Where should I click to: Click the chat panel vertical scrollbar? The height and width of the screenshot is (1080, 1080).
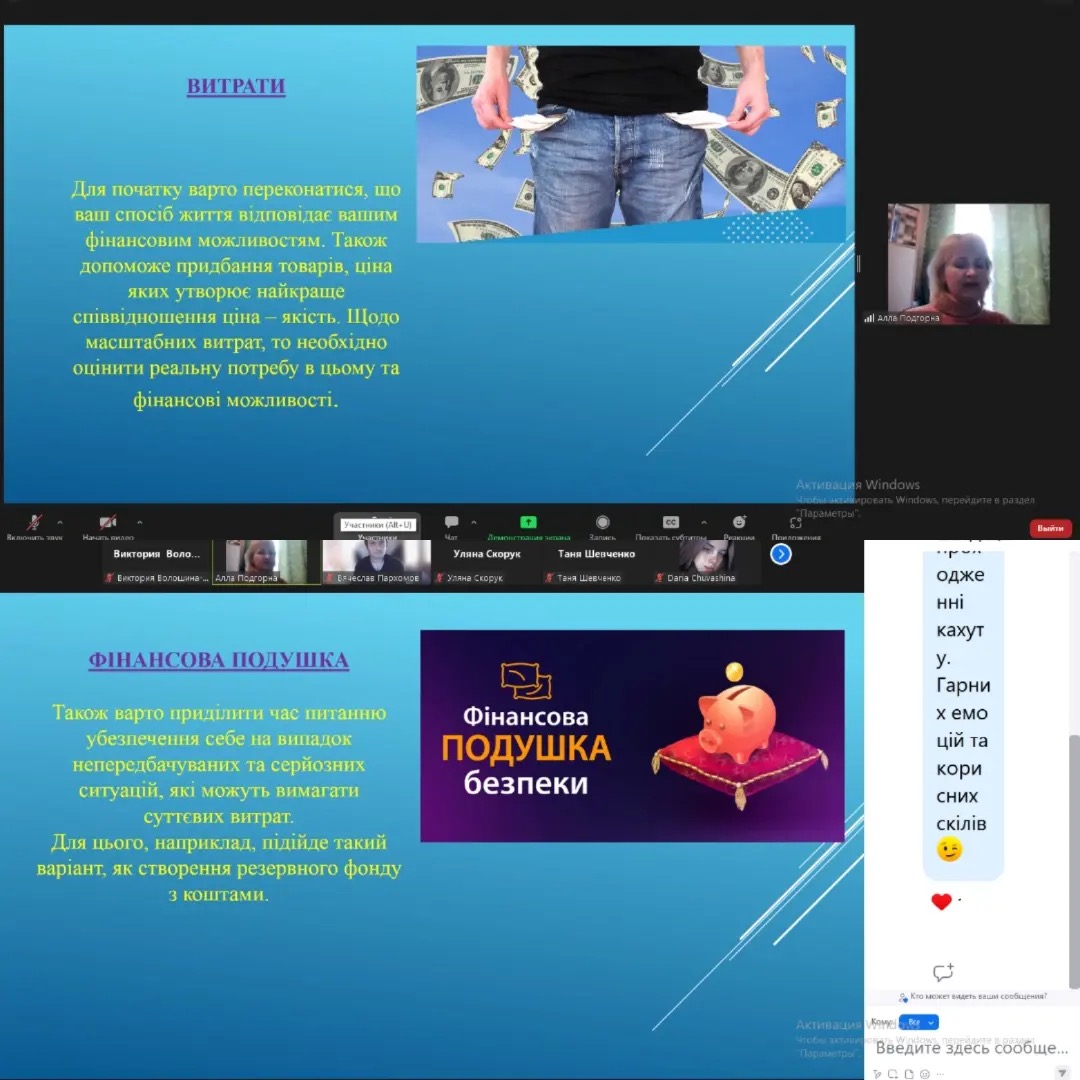1074,860
